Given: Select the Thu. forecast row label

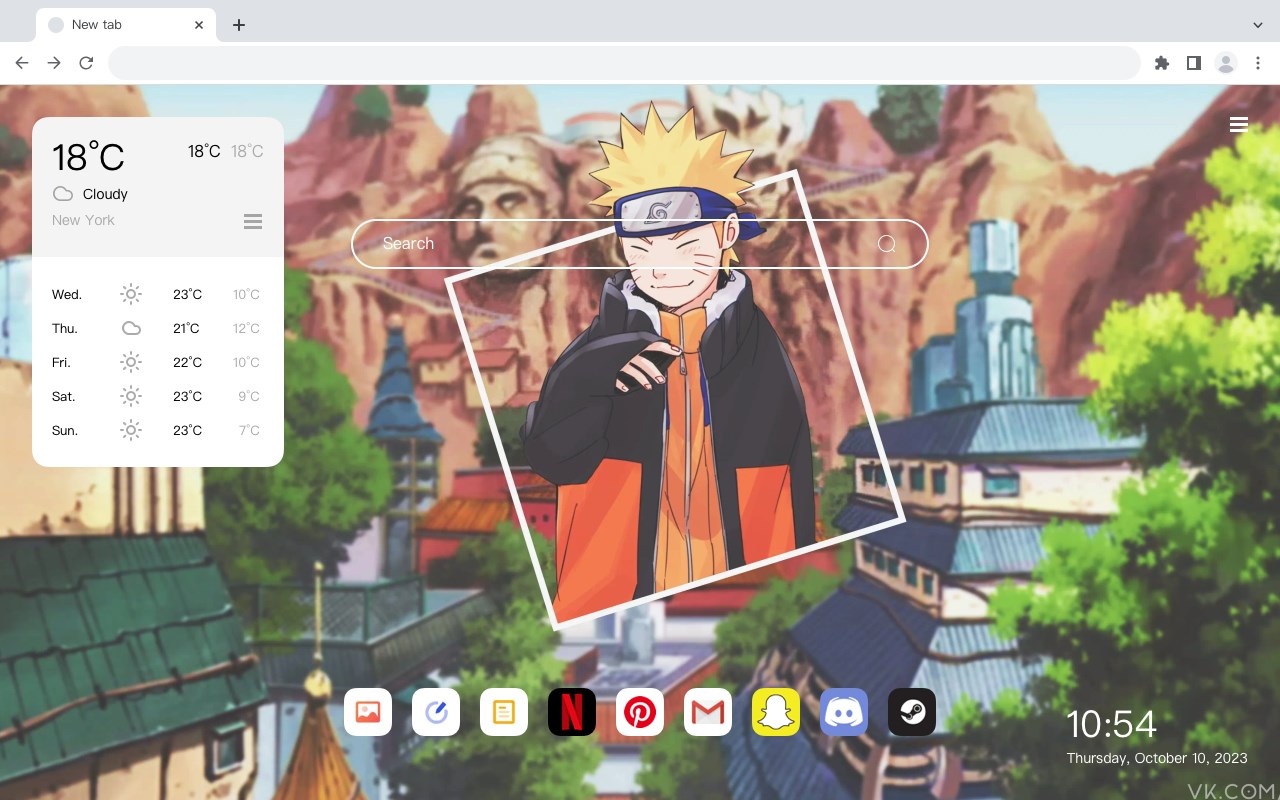Looking at the screenshot, I should (65, 328).
